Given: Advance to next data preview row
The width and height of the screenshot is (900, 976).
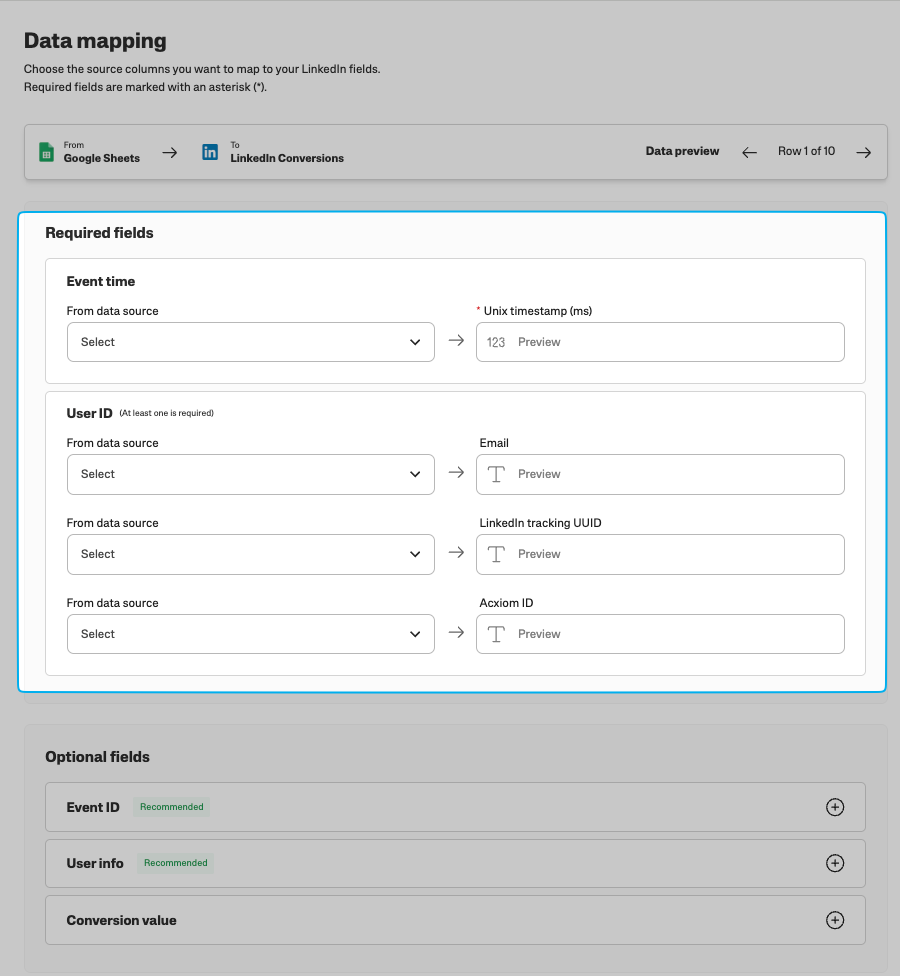Looking at the screenshot, I should pyautogui.click(x=864, y=152).
